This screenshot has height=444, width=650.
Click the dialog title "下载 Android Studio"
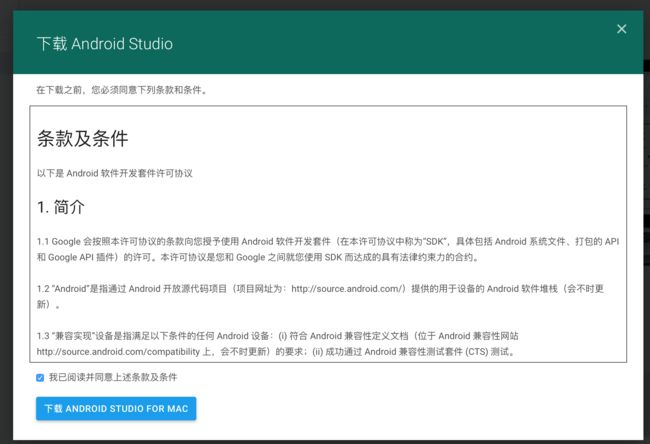105,44
